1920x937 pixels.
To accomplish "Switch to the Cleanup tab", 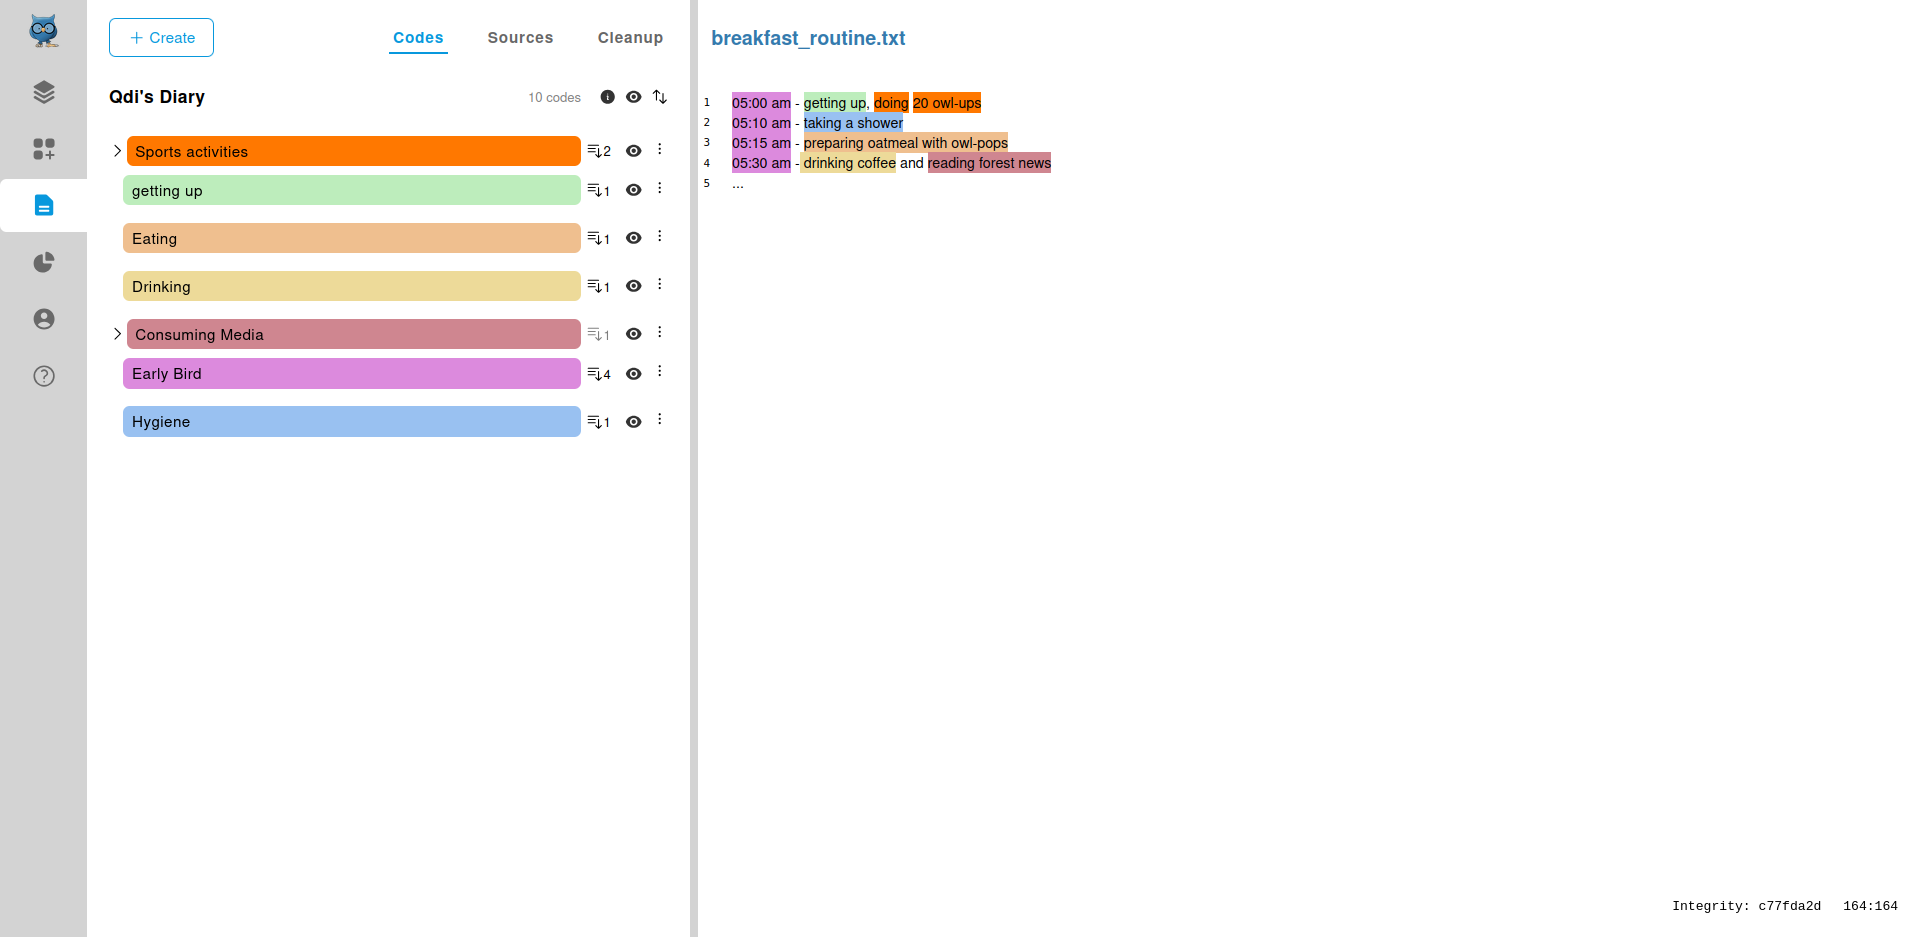I will [x=630, y=38].
